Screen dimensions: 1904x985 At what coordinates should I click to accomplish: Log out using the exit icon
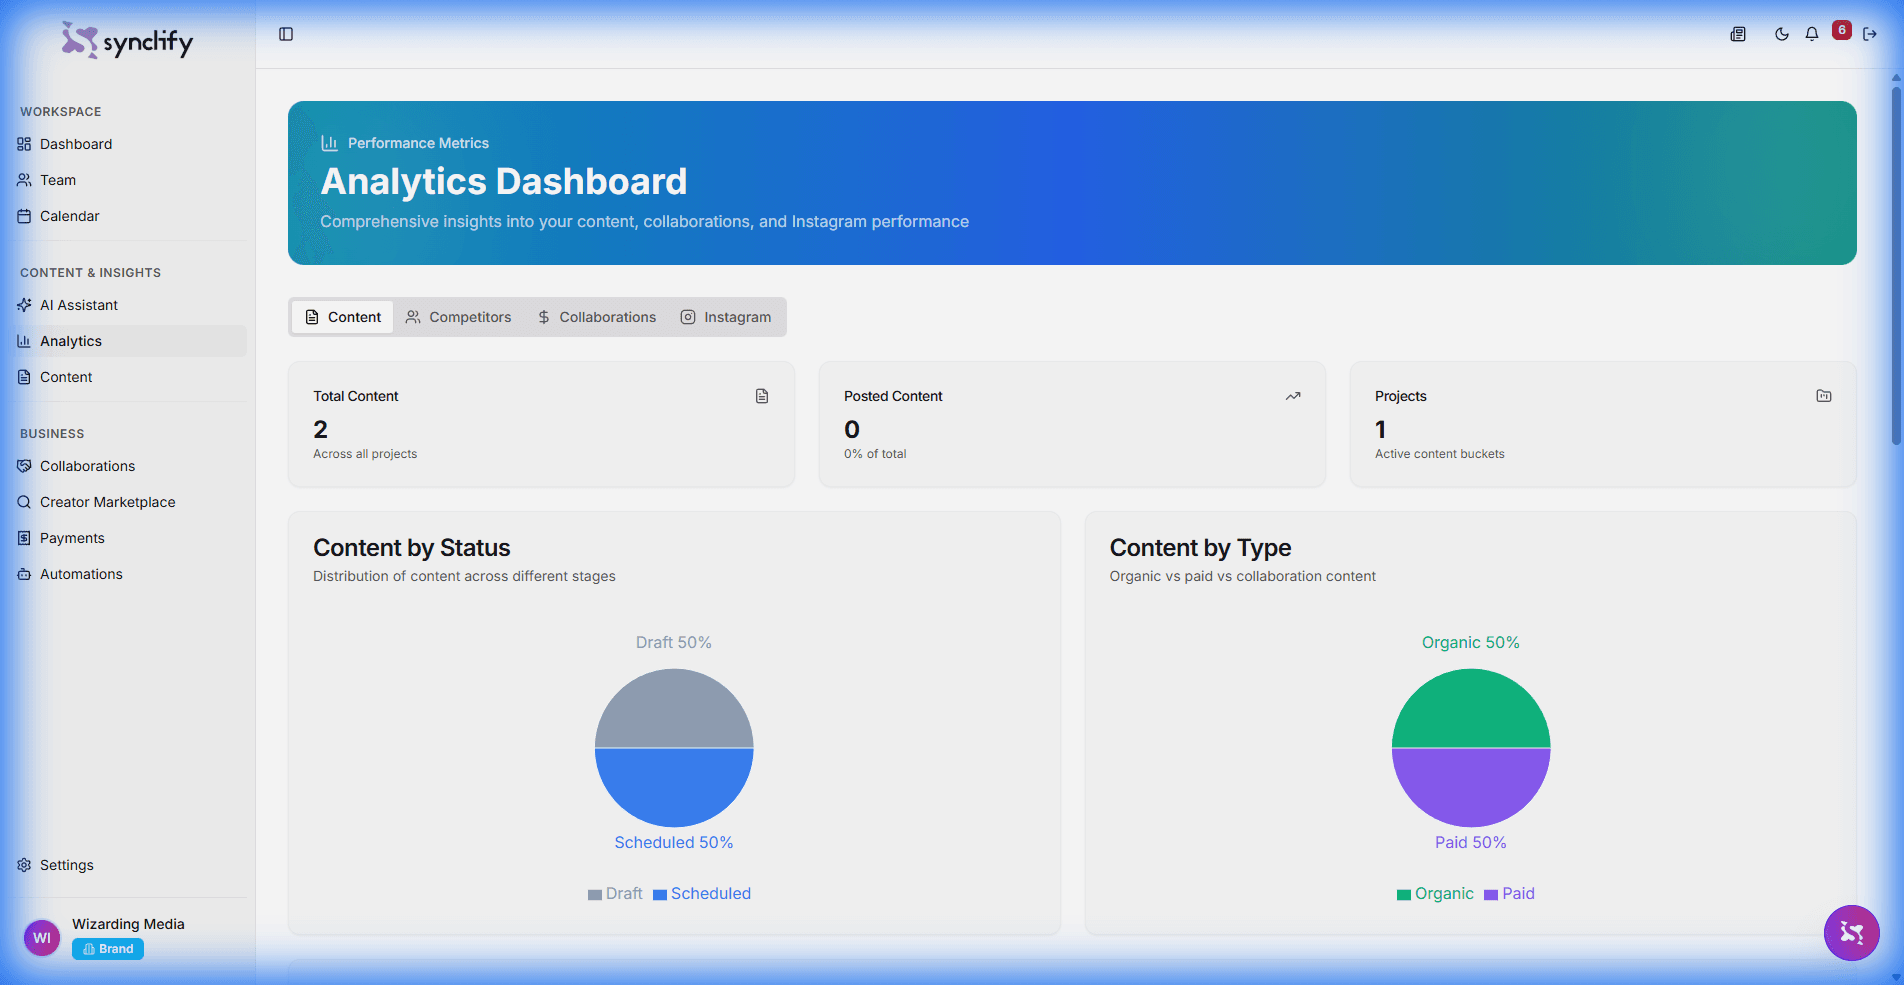(1871, 33)
